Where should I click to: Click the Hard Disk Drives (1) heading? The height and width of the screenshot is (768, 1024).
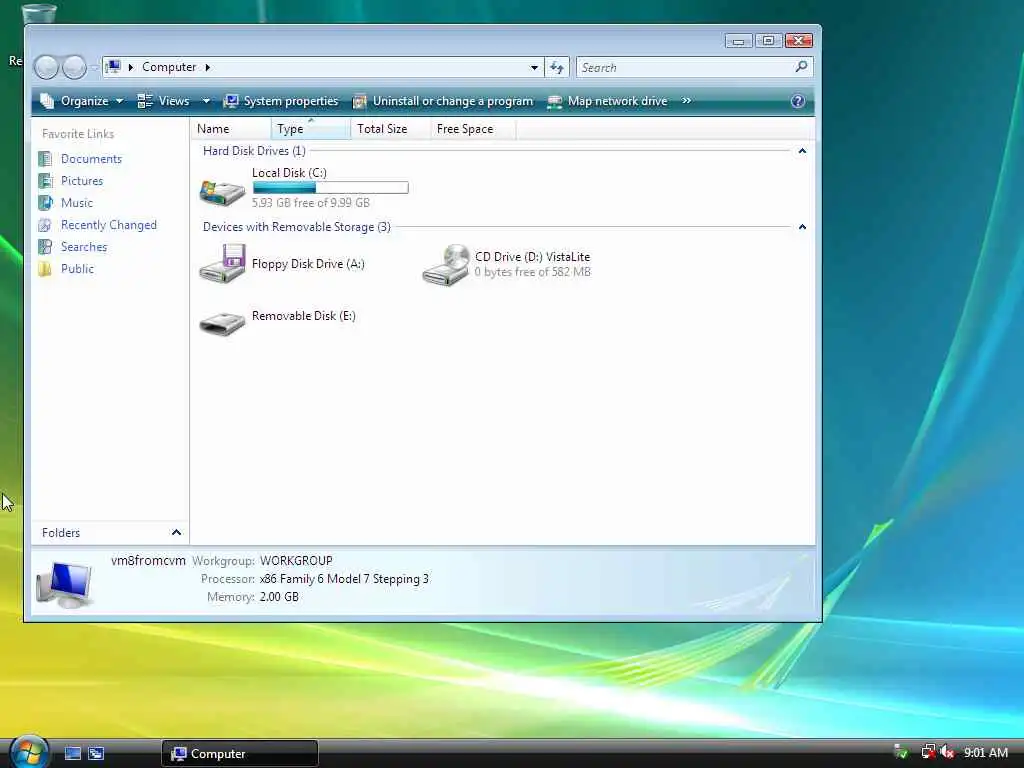pos(254,151)
